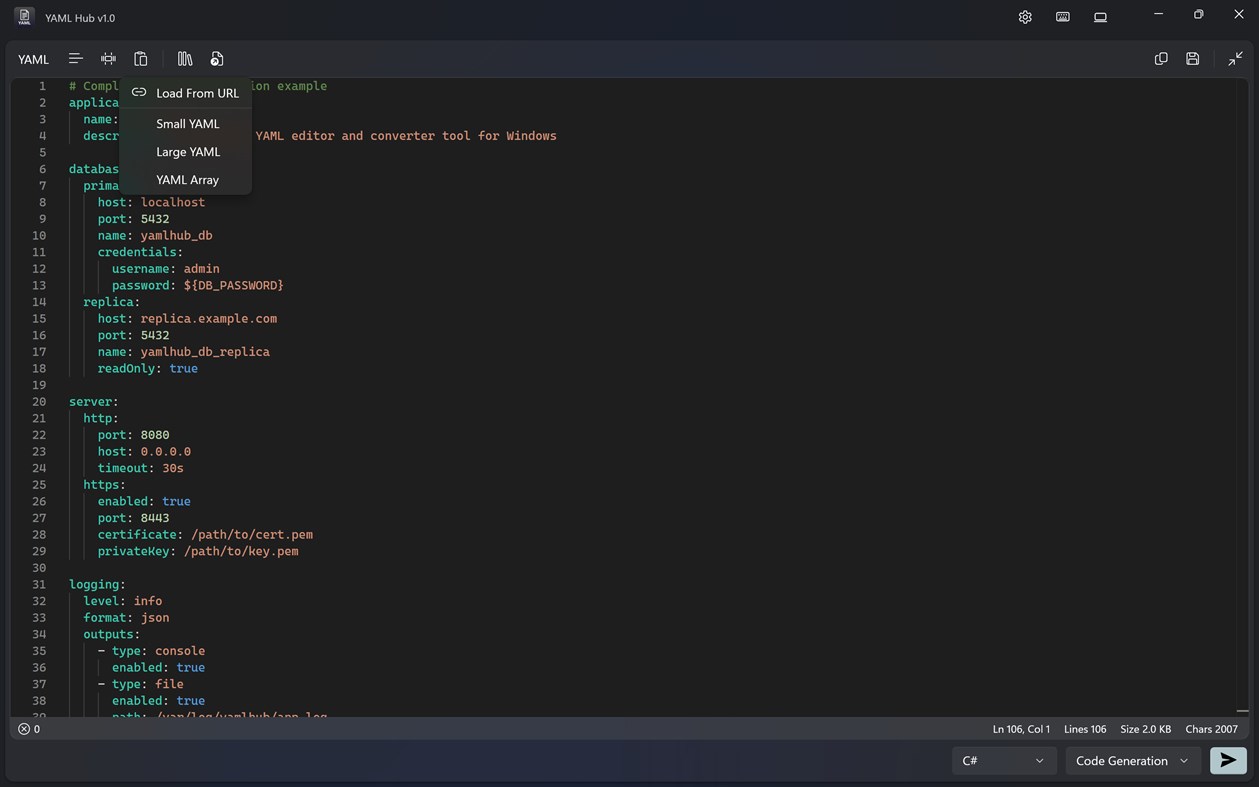Image resolution: width=1259 pixels, height=787 pixels.
Task: Copy editor content with copy icon
Action: coord(1161,59)
